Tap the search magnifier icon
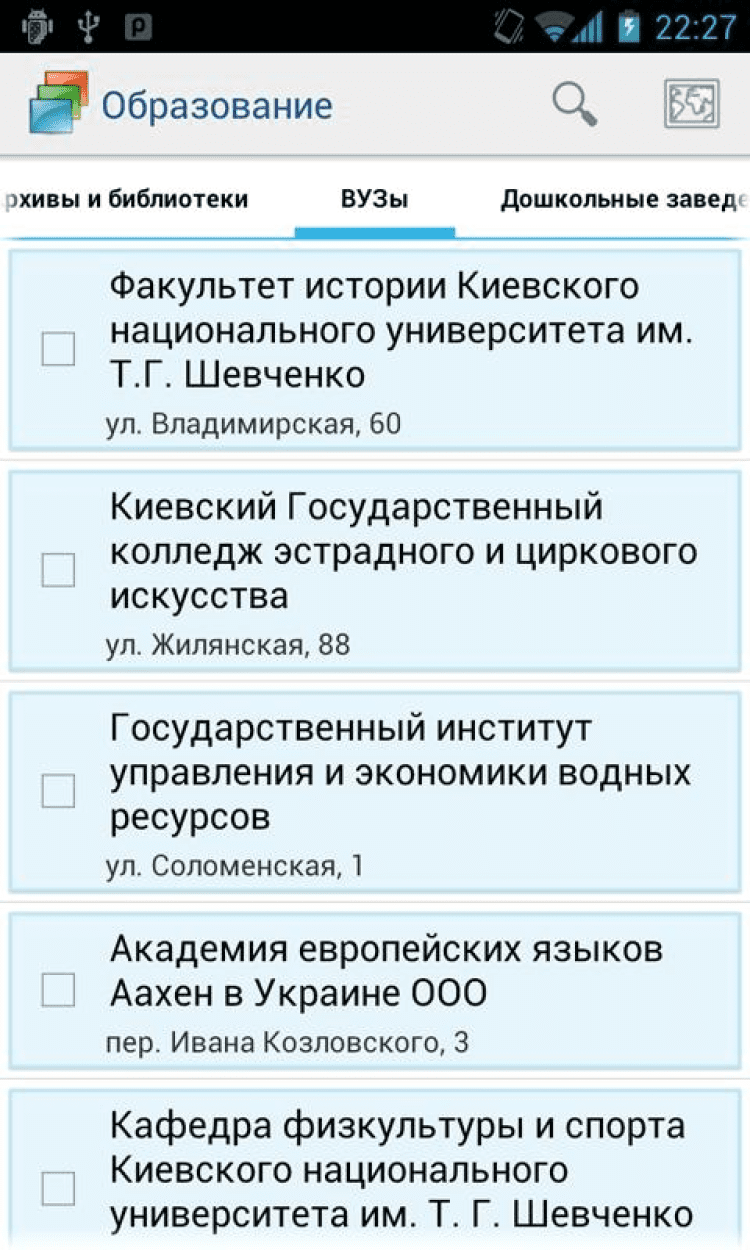 click(575, 104)
